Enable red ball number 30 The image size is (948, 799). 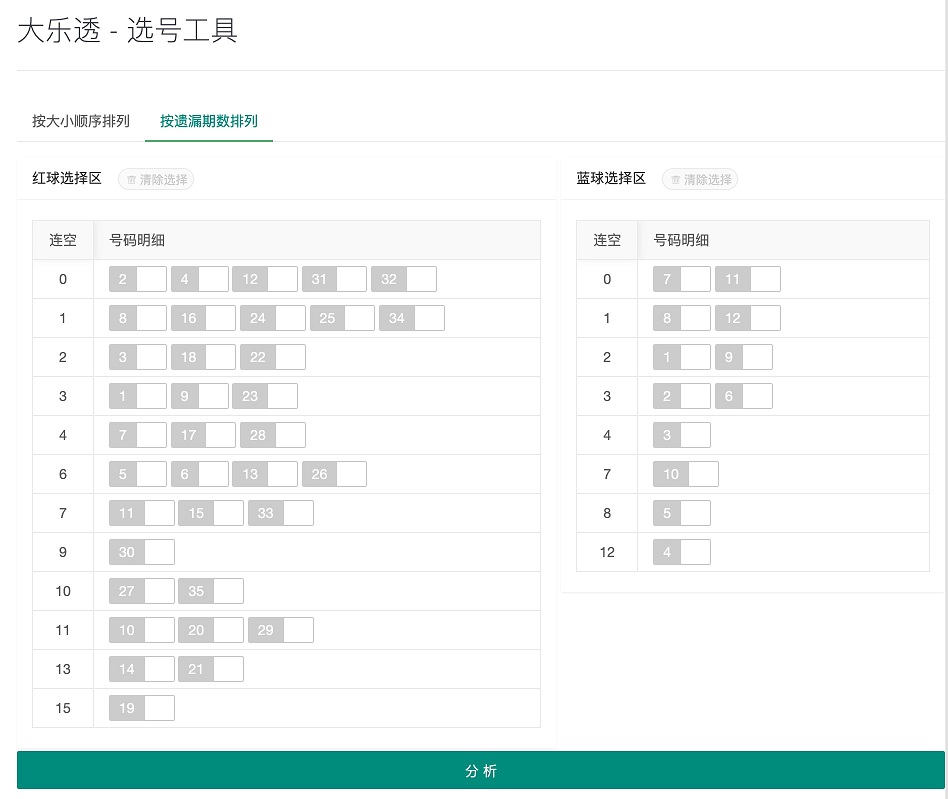tap(141, 552)
